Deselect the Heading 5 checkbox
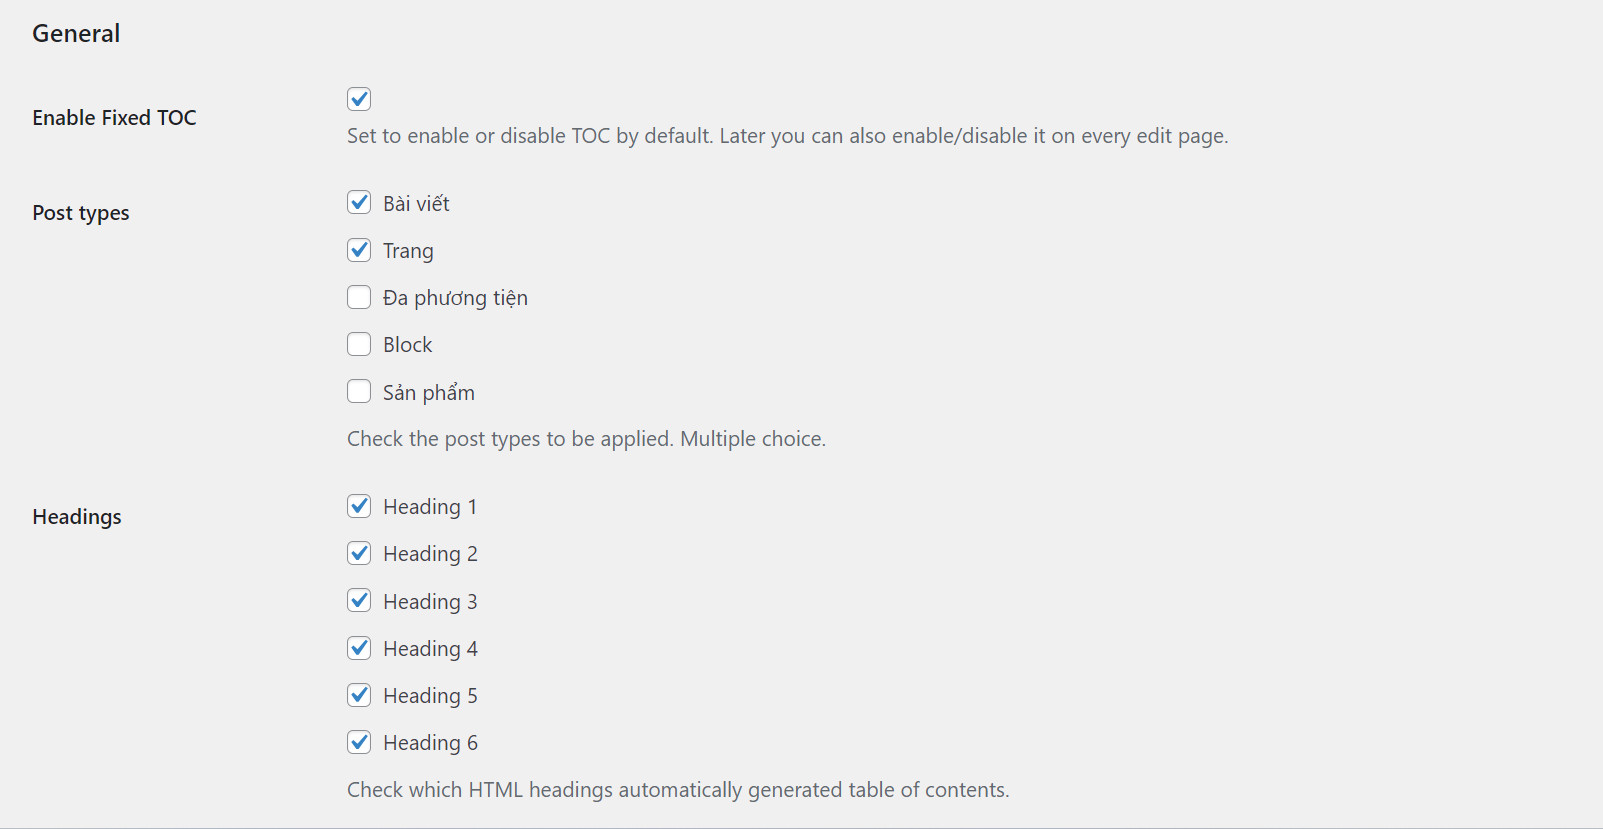Image resolution: width=1603 pixels, height=829 pixels. 359,695
